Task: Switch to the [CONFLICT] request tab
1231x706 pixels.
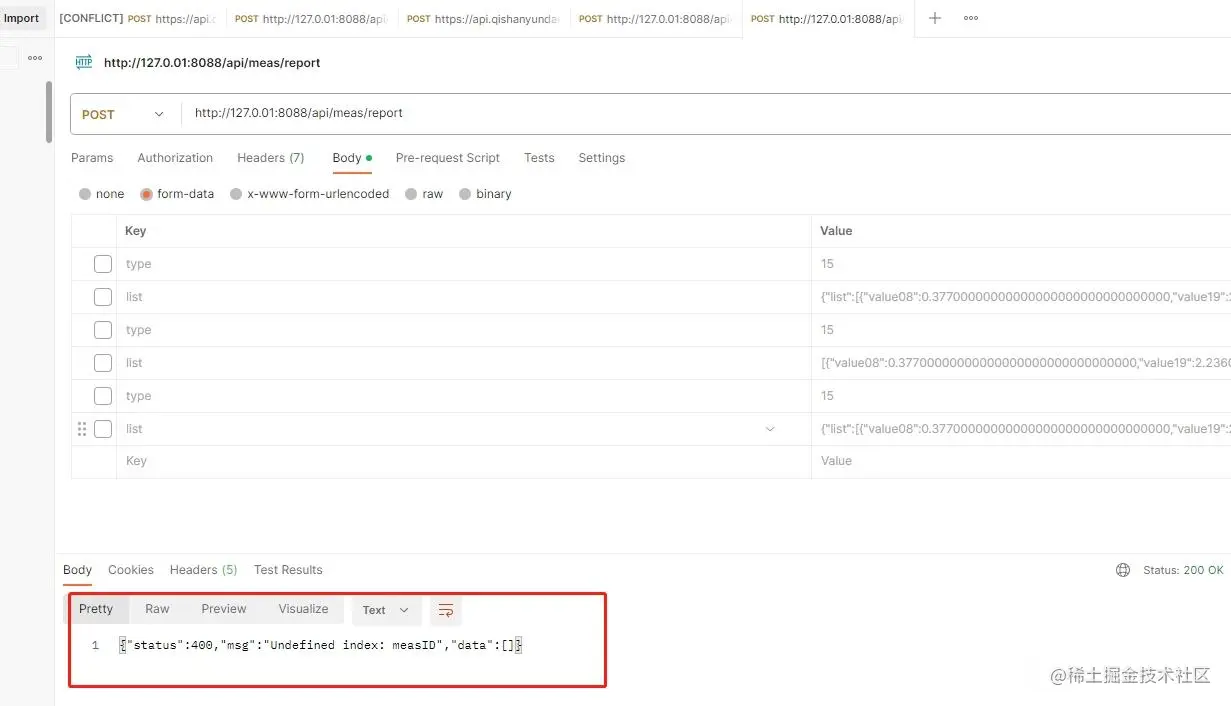Action: click(x=138, y=18)
